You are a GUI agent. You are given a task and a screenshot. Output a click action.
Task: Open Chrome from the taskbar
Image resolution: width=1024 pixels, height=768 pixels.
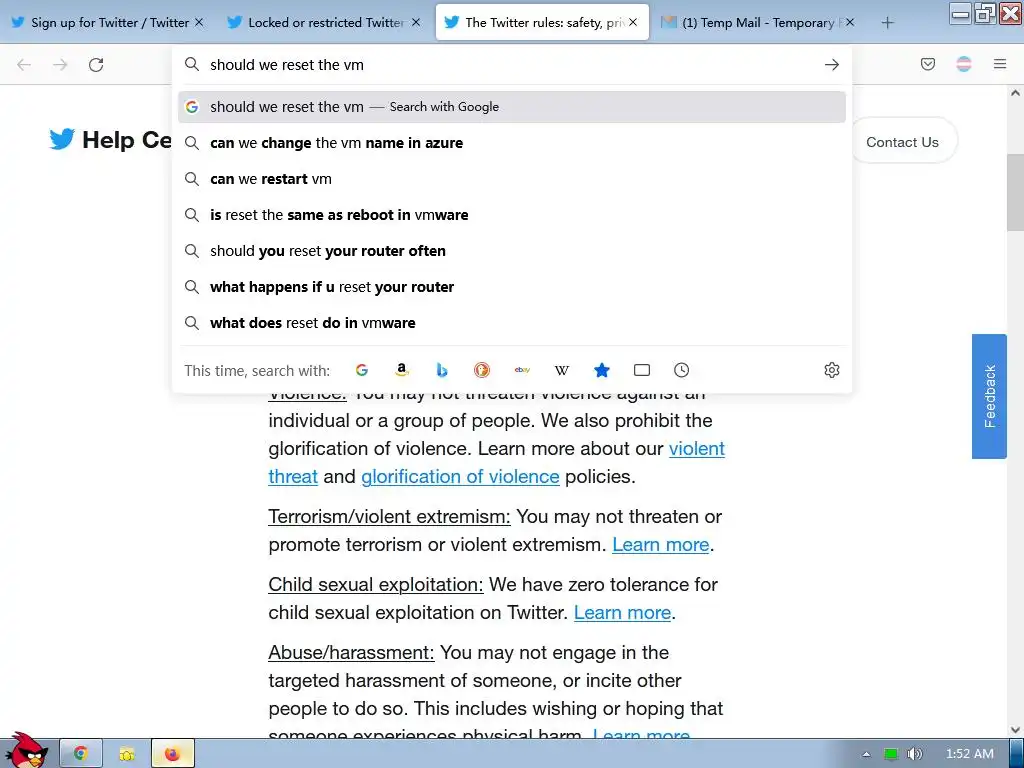[80, 754]
